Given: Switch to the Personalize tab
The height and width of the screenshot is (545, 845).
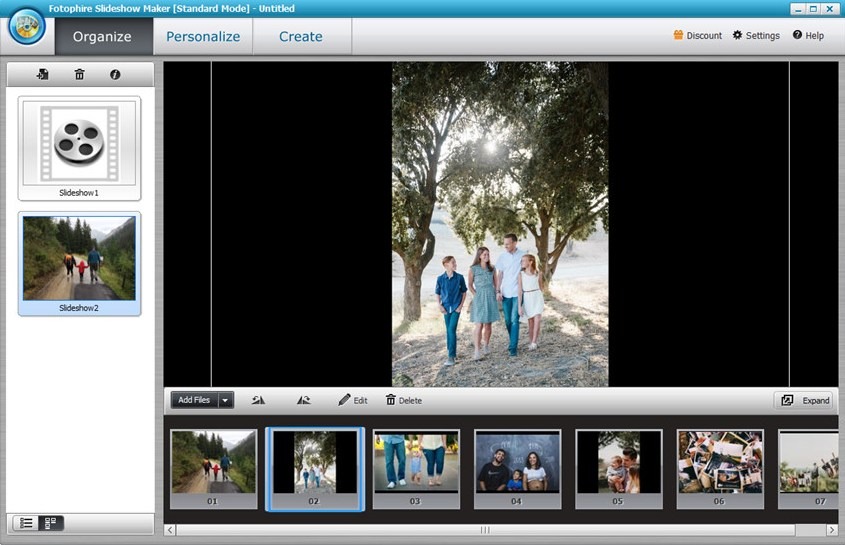Looking at the screenshot, I should click(x=203, y=36).
